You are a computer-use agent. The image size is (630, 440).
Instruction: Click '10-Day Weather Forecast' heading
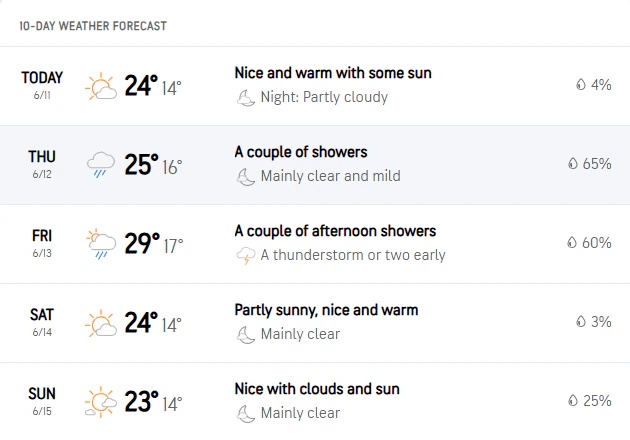point(93,26)
